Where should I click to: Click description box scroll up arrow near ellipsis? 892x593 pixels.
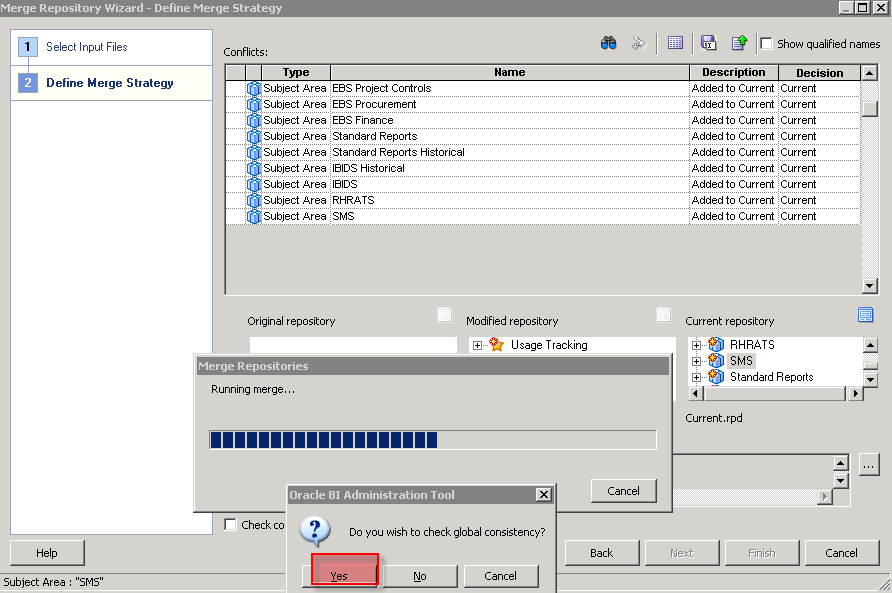tap(841, 463)
